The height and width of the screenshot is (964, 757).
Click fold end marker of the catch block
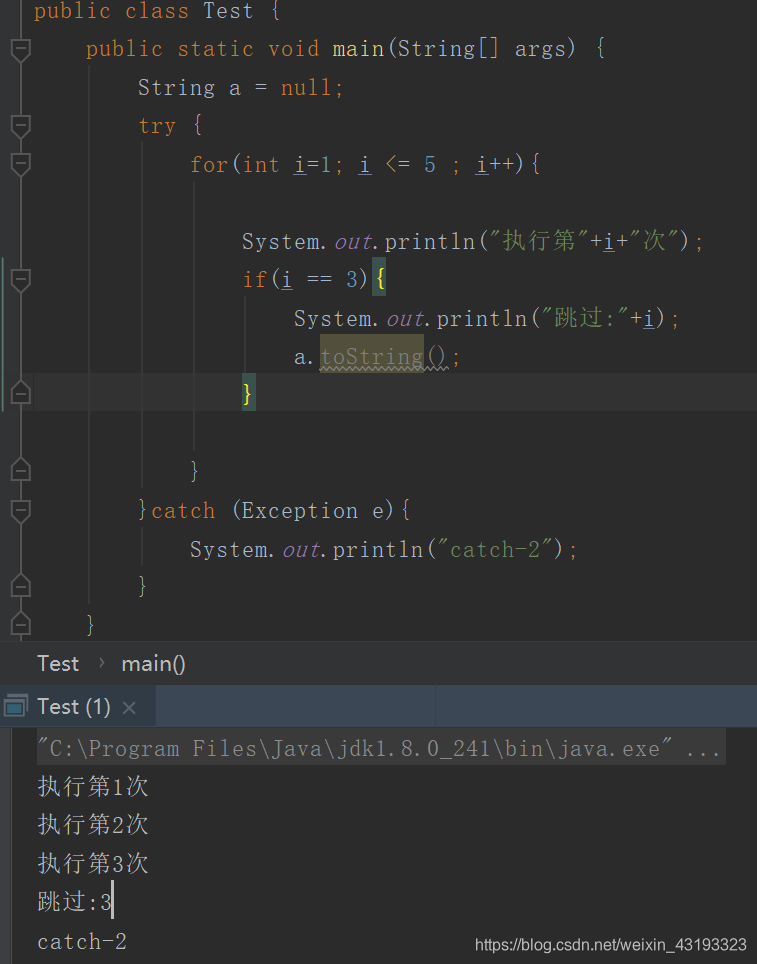tap(20, 585)
